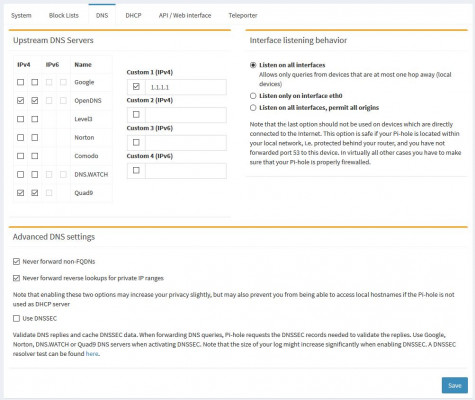This screenshot has width=475, height=400.
Task: Select the DNS tab
Action: pyautogui.click(x=102, y=15)
